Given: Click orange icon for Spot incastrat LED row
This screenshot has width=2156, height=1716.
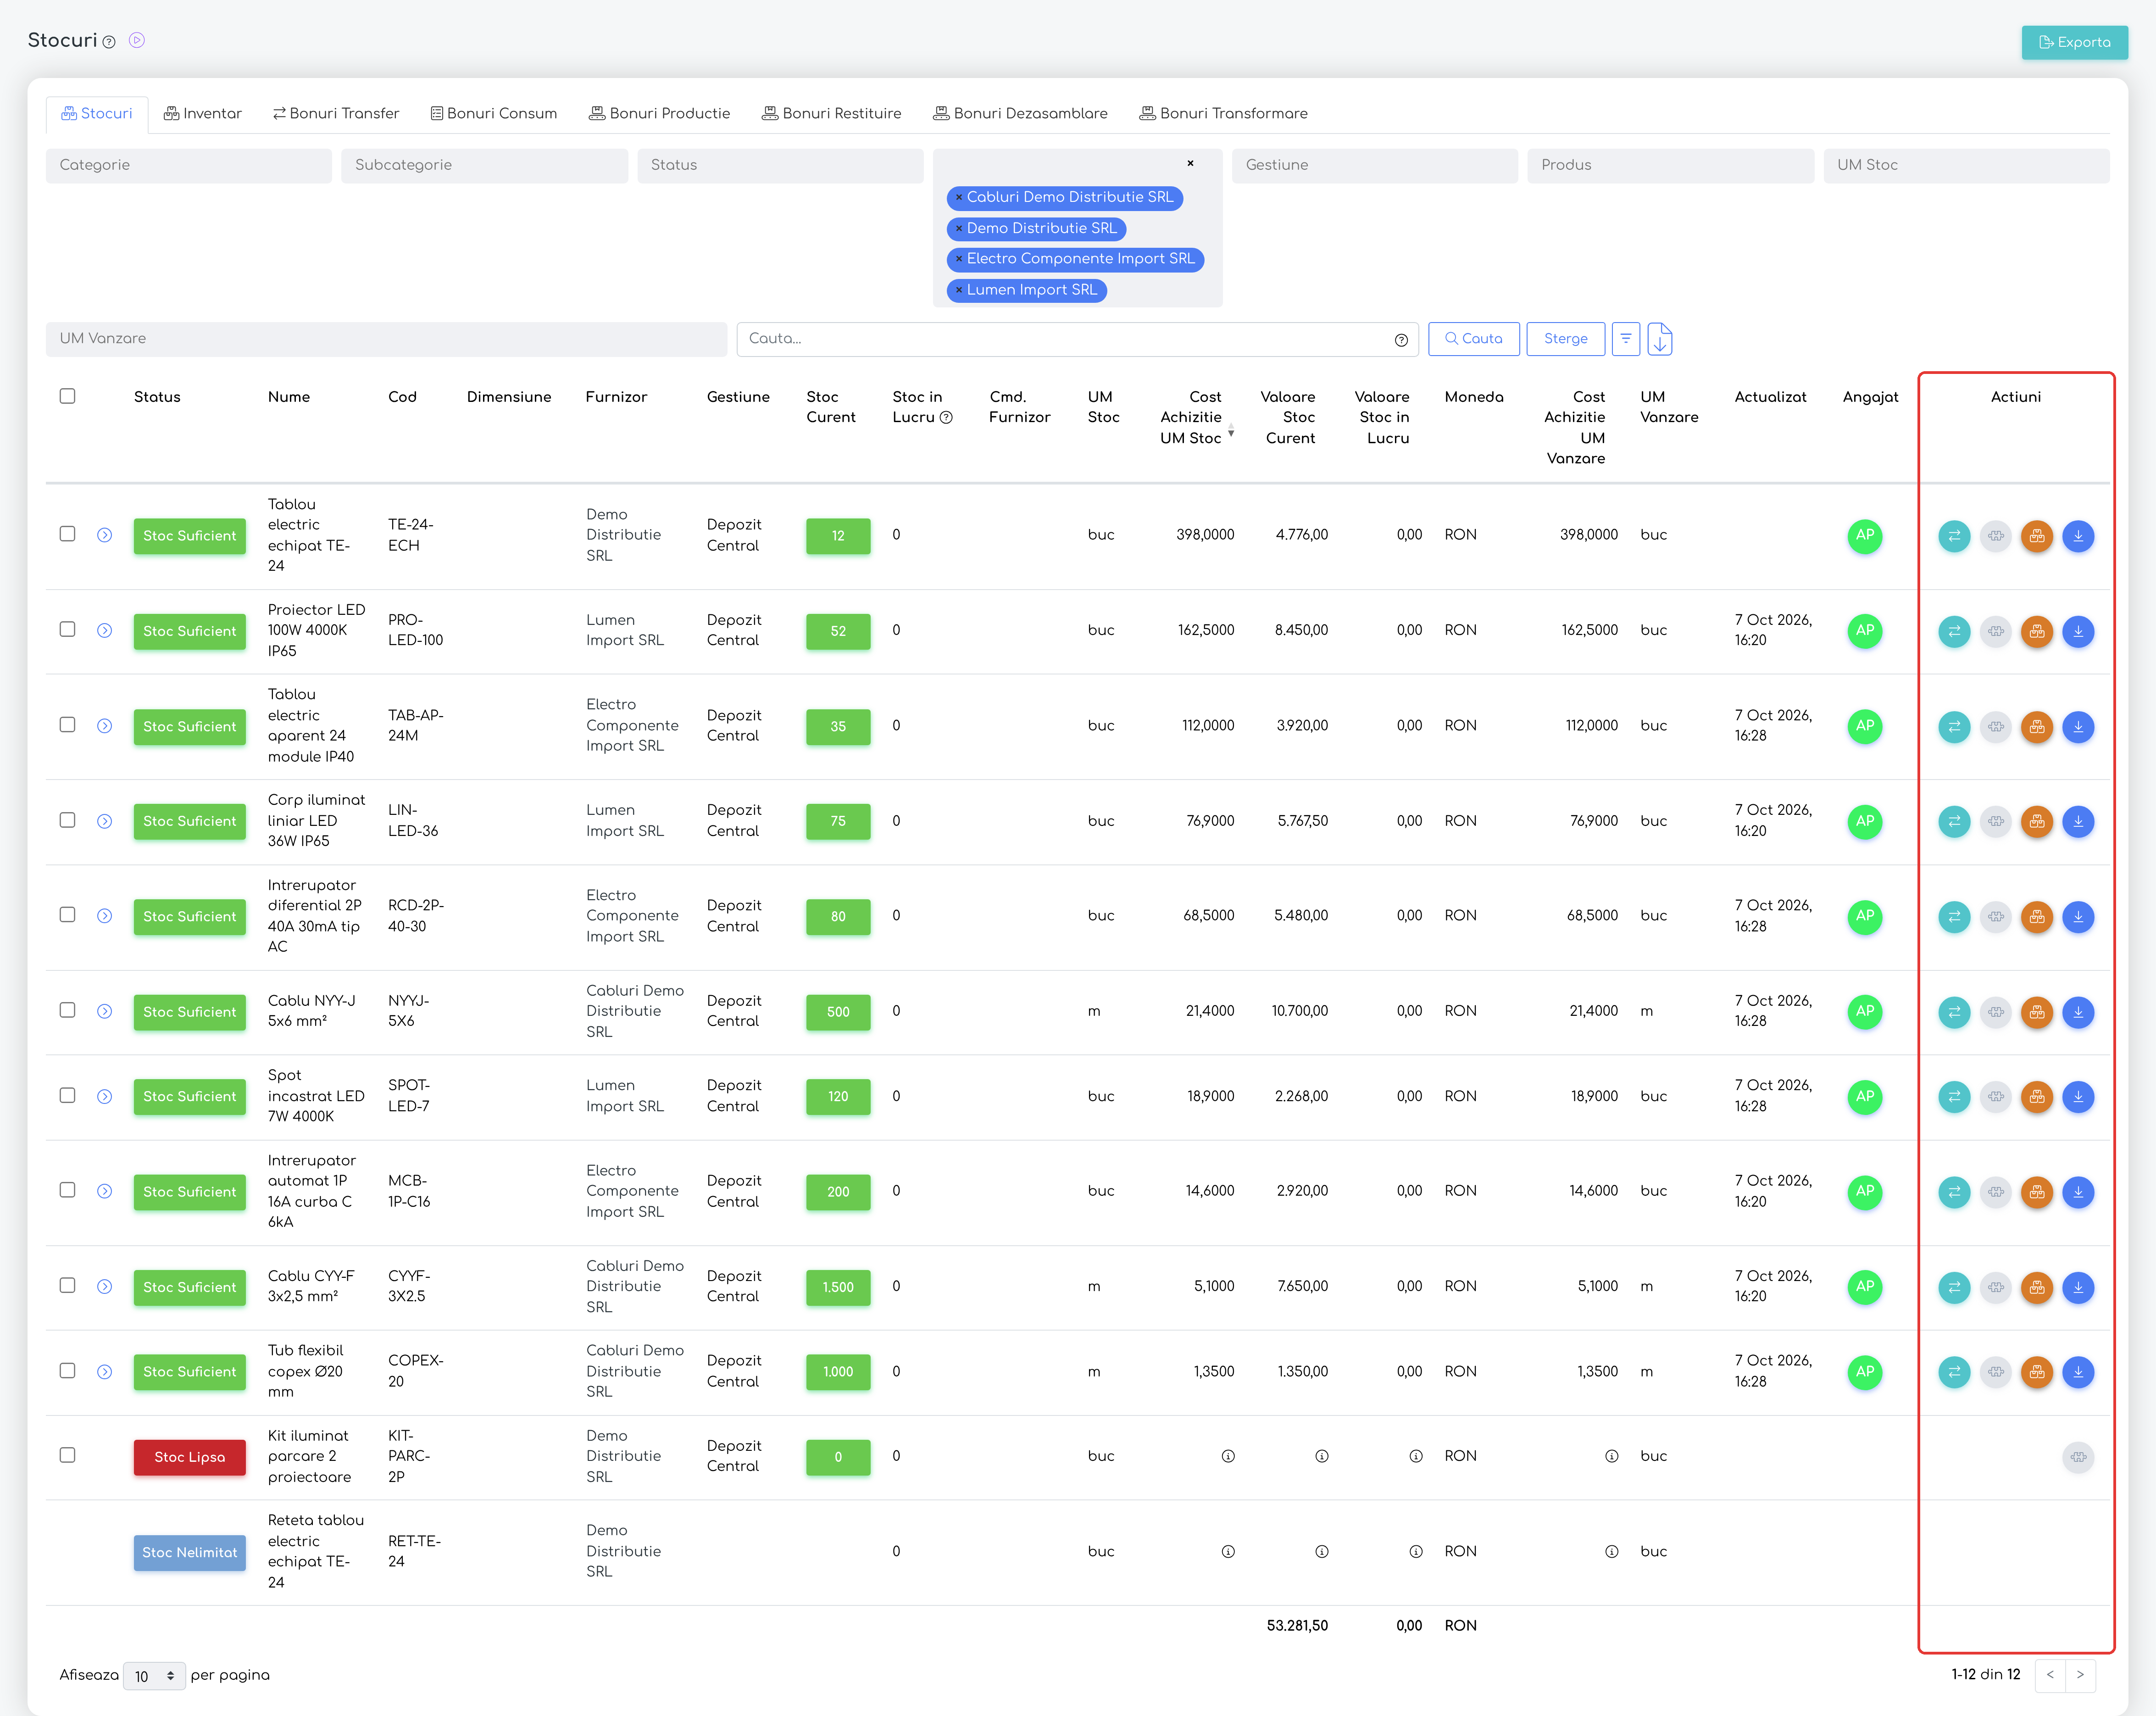Looking at the screenshot, I should tap(2037, 1097).
